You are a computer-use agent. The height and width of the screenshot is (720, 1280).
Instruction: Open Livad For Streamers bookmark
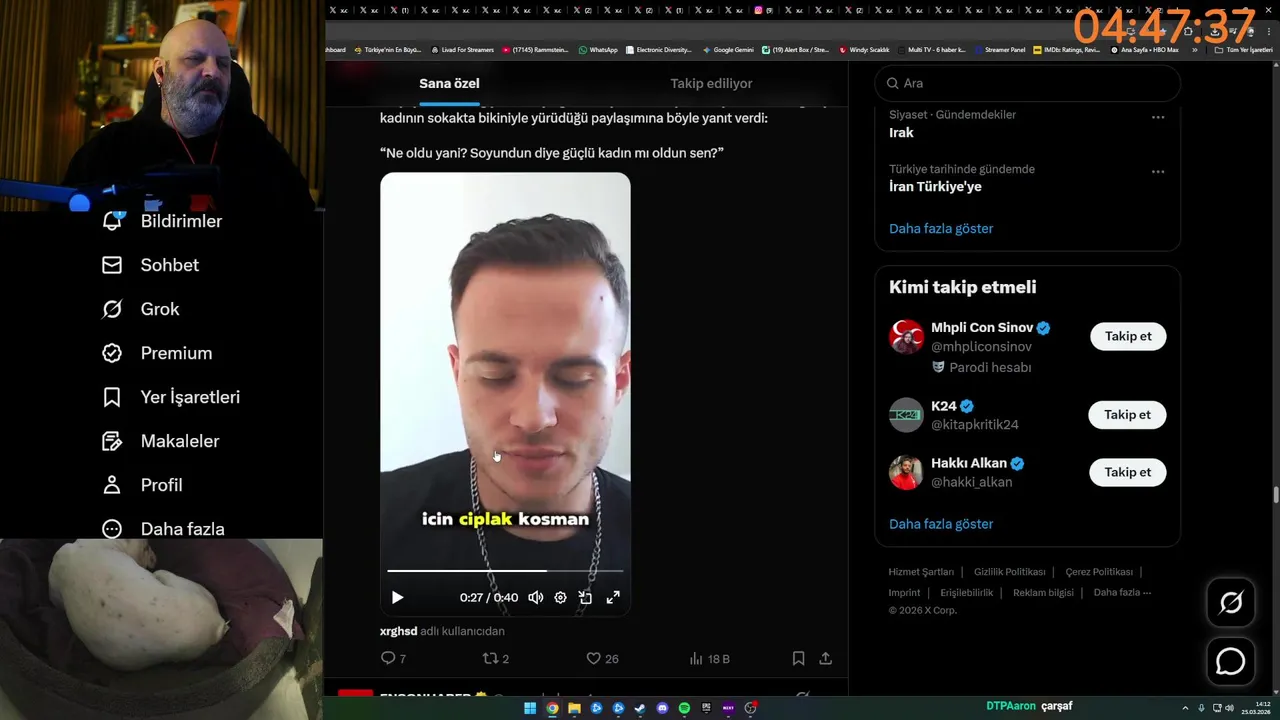pos(462,49)
